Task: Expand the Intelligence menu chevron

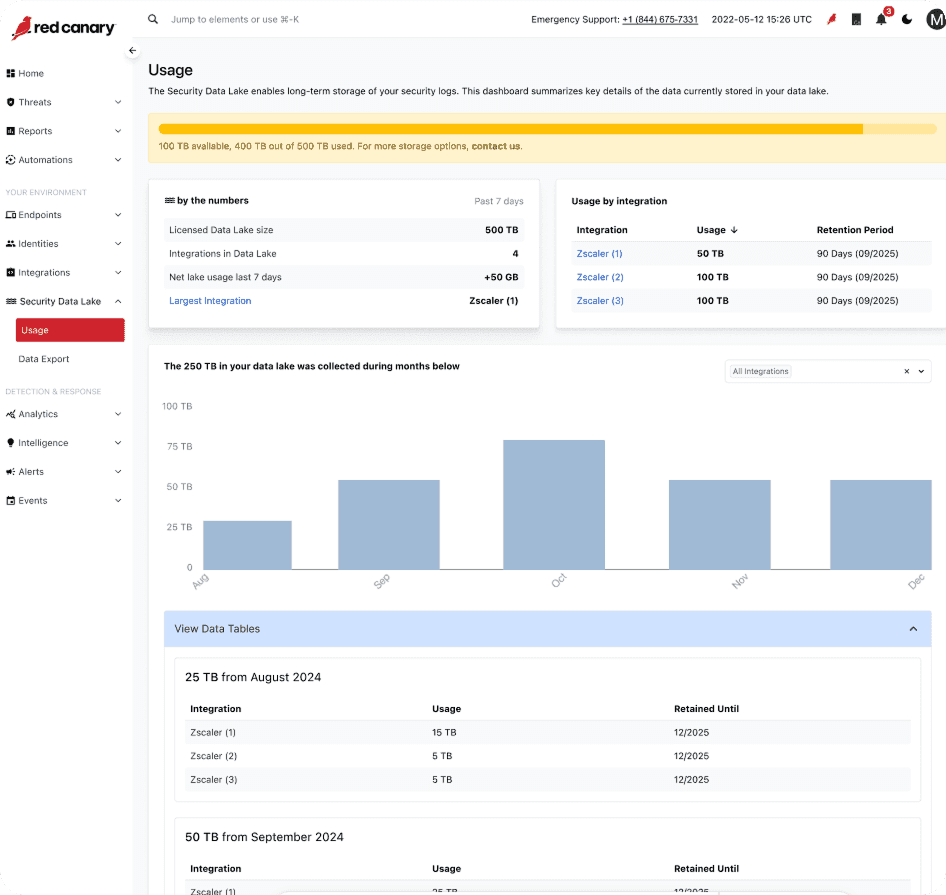Action: click(x=118, y=443)
